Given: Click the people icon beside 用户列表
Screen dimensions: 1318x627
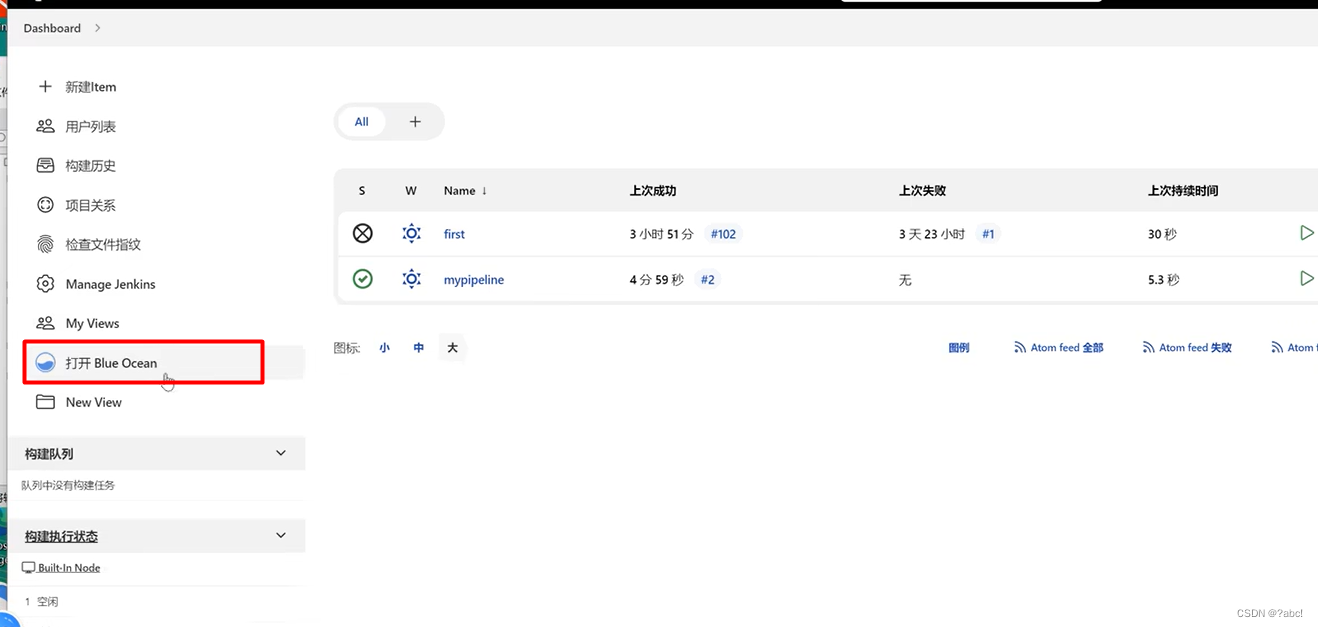Looking at the screenshot, I should tap(45, 126).
